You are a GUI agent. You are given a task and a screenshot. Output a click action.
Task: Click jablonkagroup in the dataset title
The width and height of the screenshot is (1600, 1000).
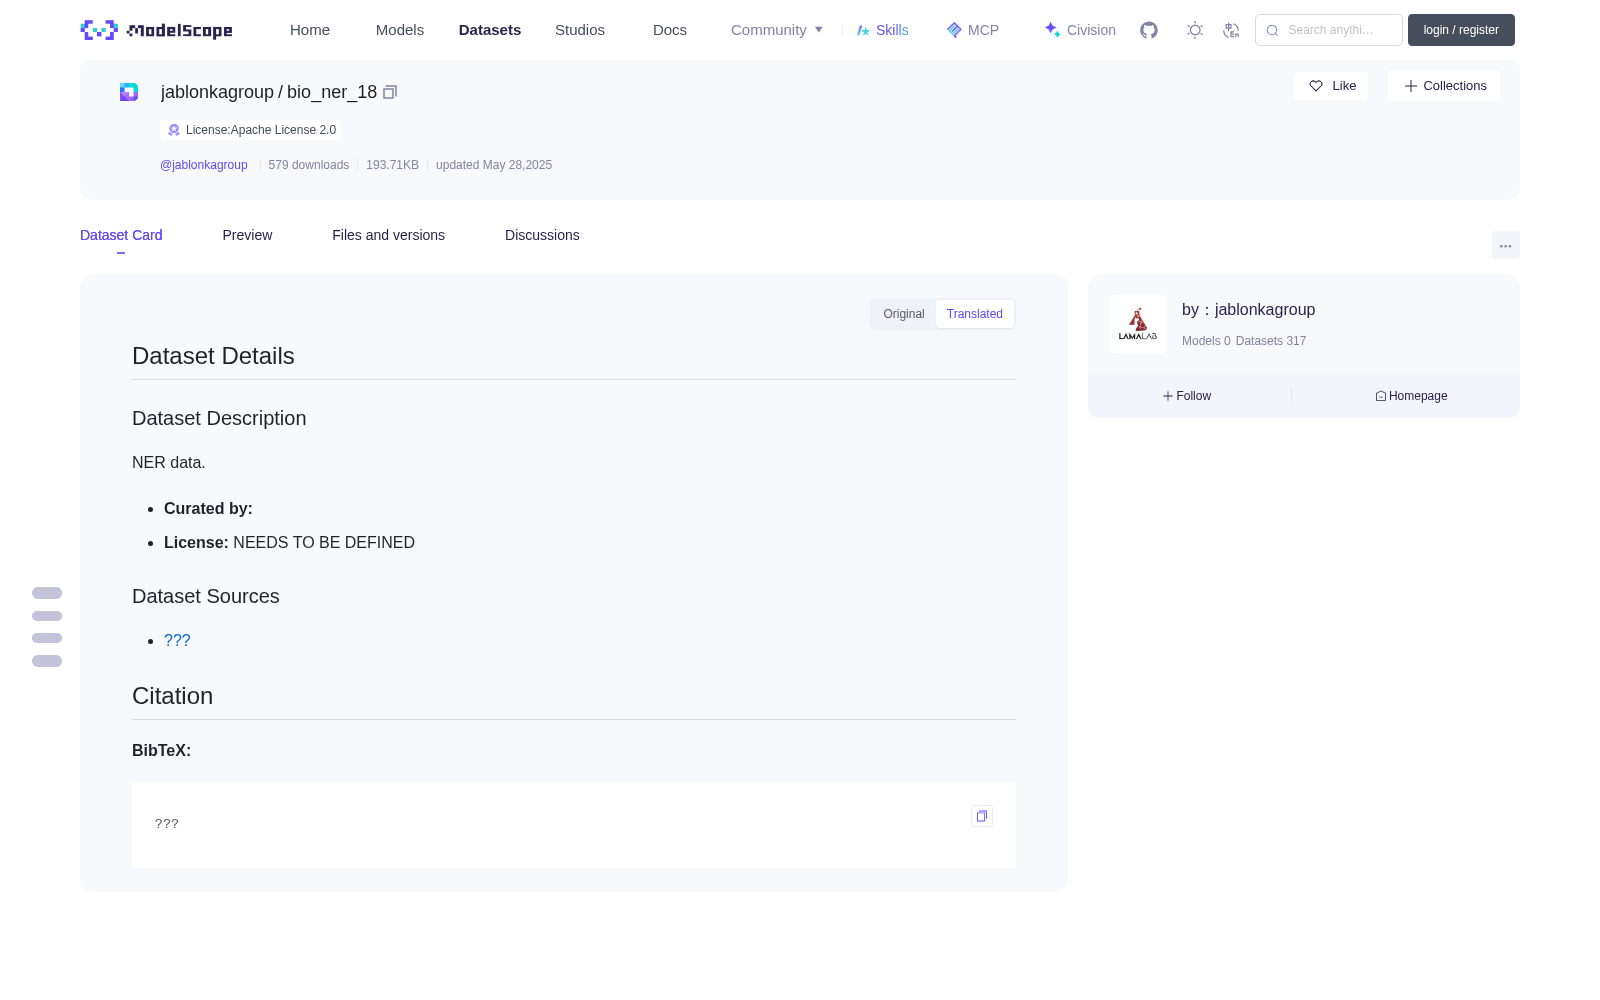point(217,92)
